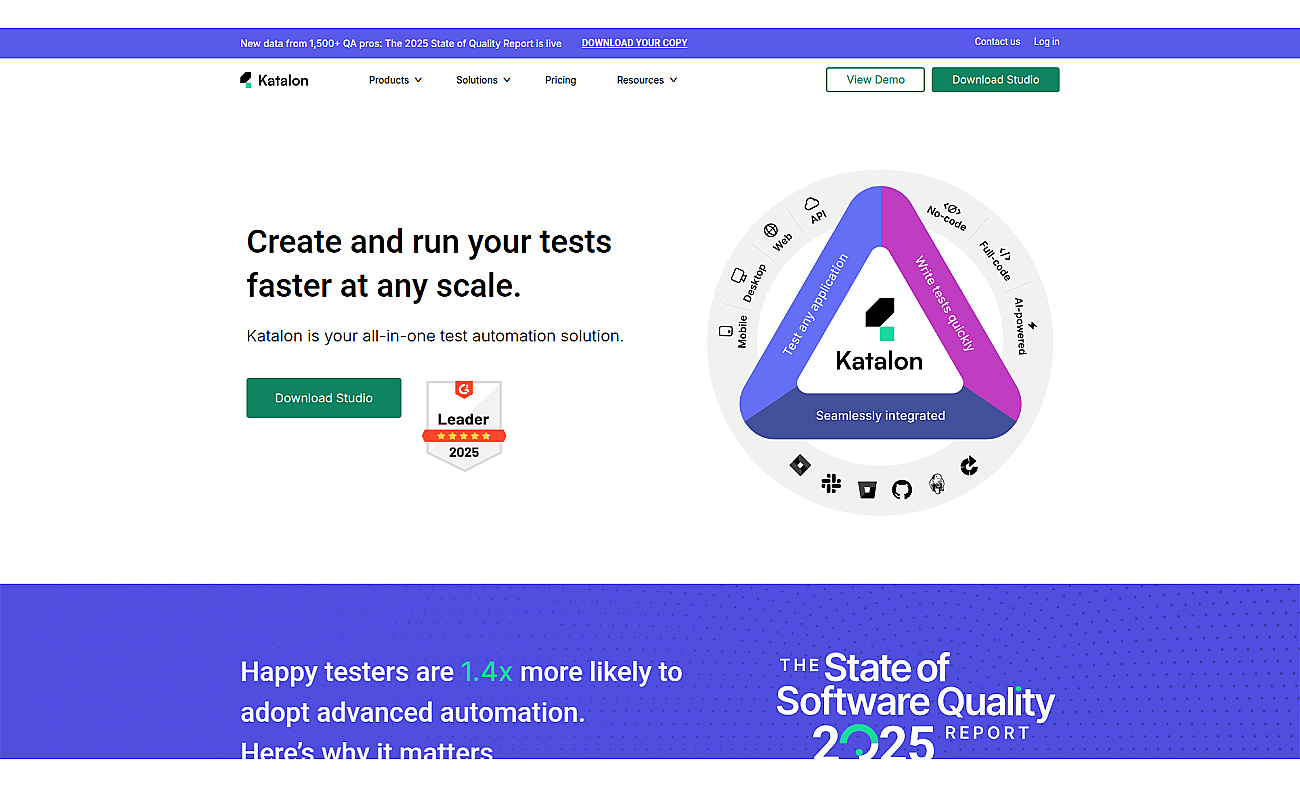Click the 'Test any application' triangle side
Image resolution: width=1300 pixels, height=788 pixels.
click(x=813, y=305)
